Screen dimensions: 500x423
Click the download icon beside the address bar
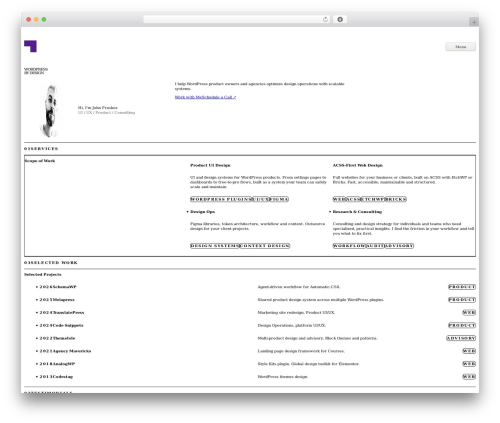tap(340, 19)
